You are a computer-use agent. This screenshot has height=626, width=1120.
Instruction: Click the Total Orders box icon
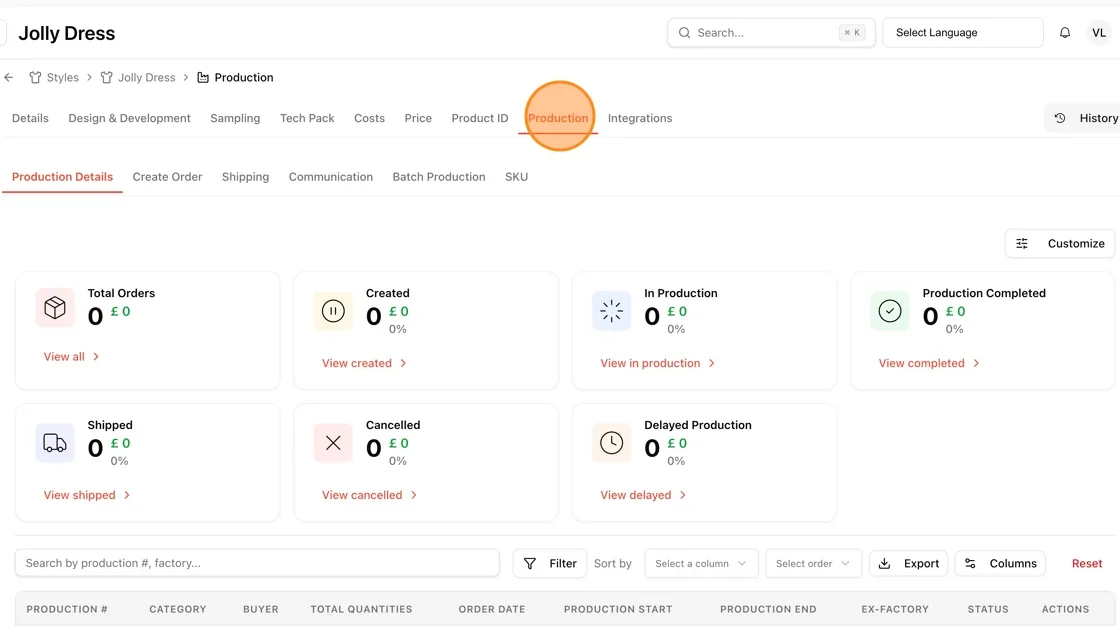click(x=55, y=308)
